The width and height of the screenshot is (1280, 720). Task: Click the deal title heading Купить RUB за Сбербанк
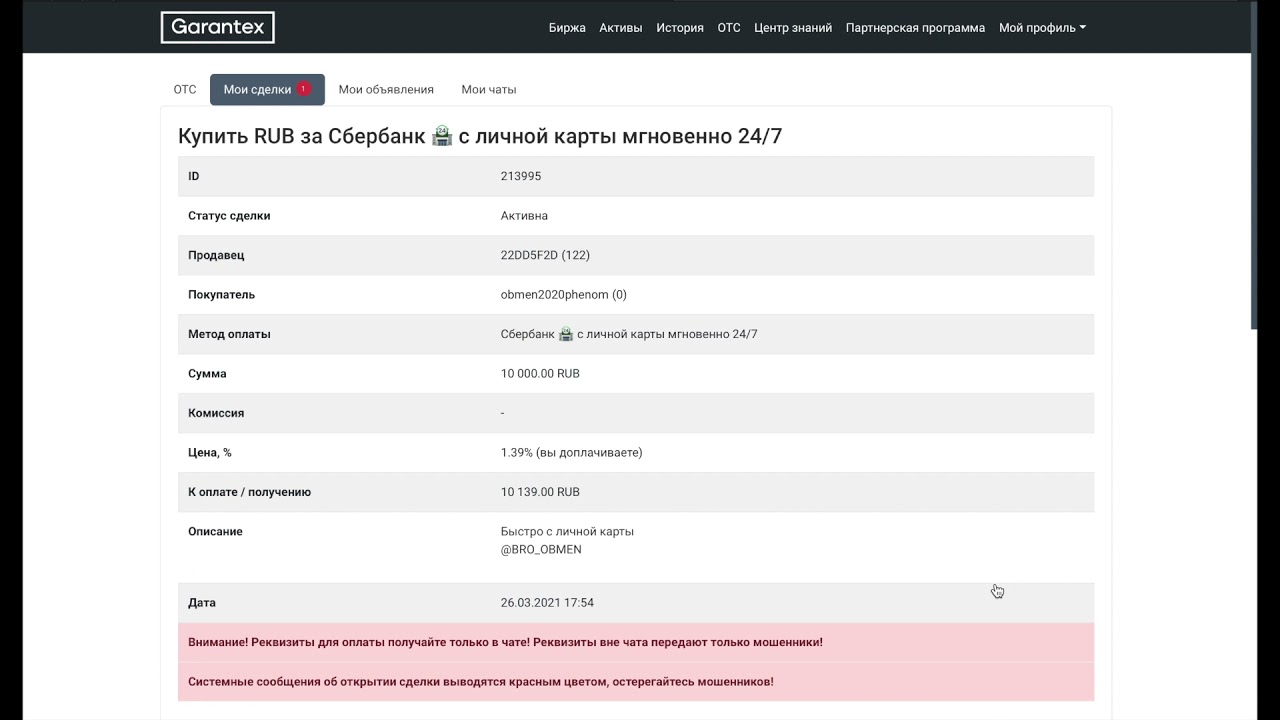coord(480,136)
